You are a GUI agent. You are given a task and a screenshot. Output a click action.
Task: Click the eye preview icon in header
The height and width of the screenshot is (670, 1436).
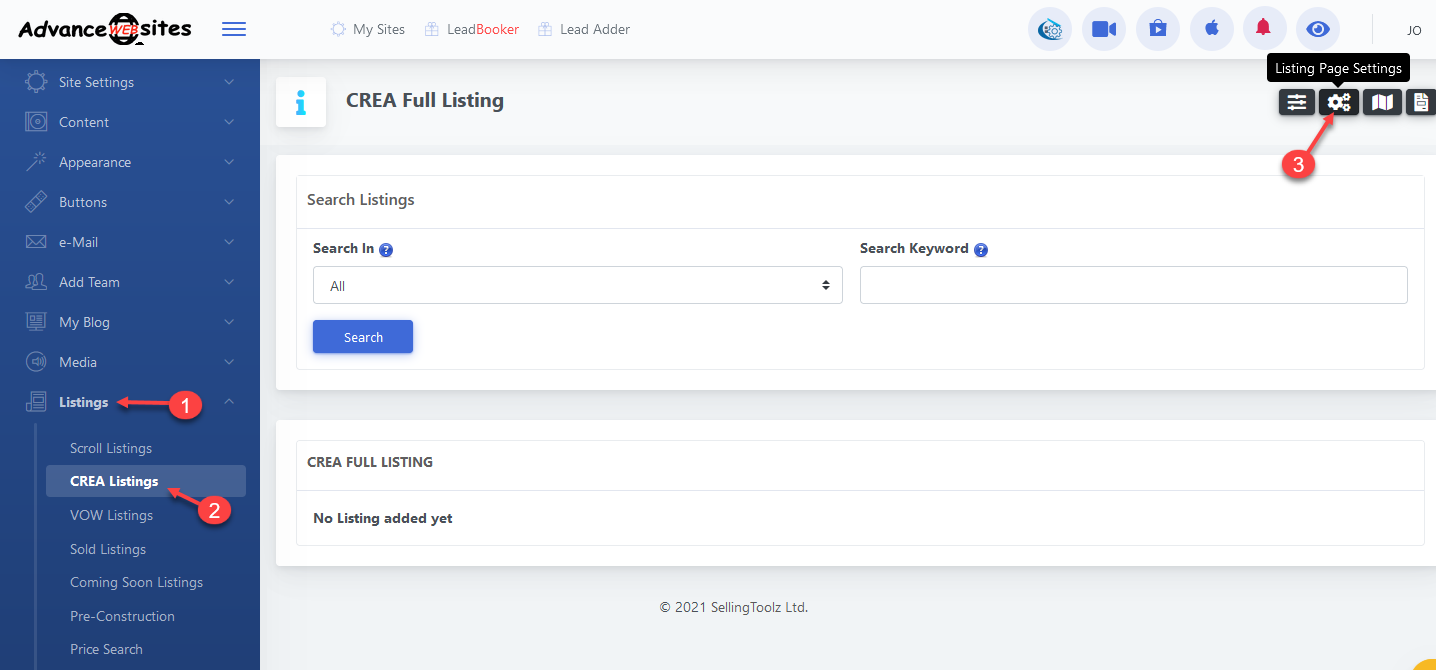1318,29
